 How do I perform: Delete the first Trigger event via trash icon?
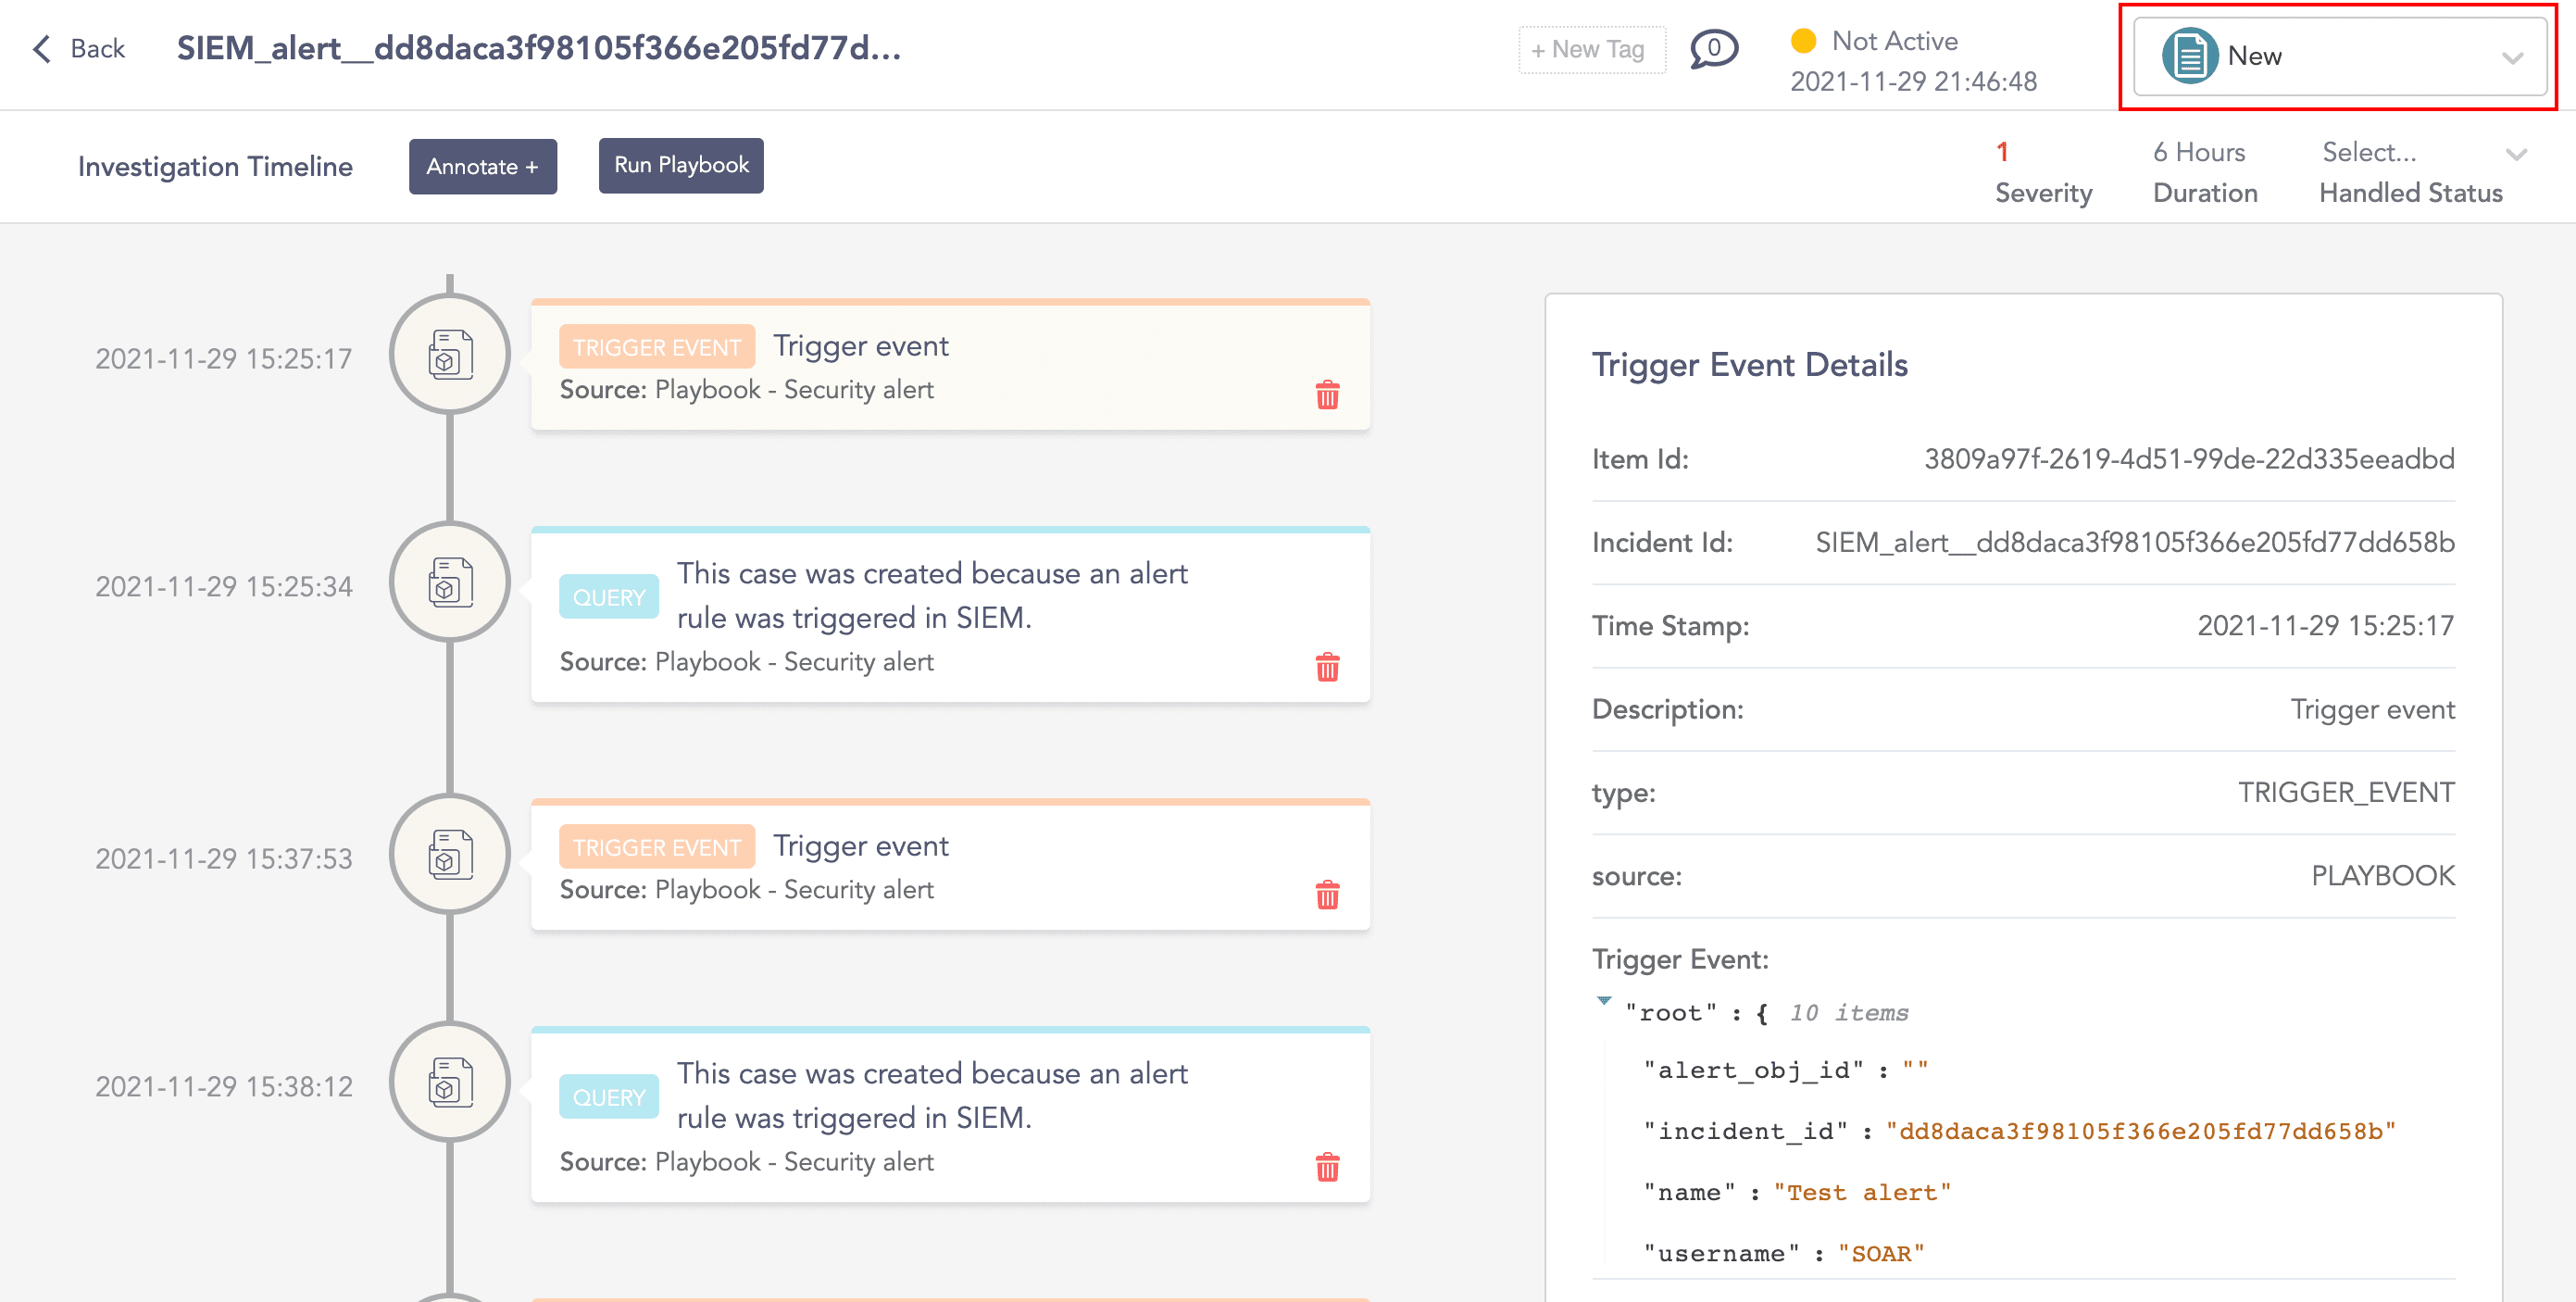pos(1328,396)
